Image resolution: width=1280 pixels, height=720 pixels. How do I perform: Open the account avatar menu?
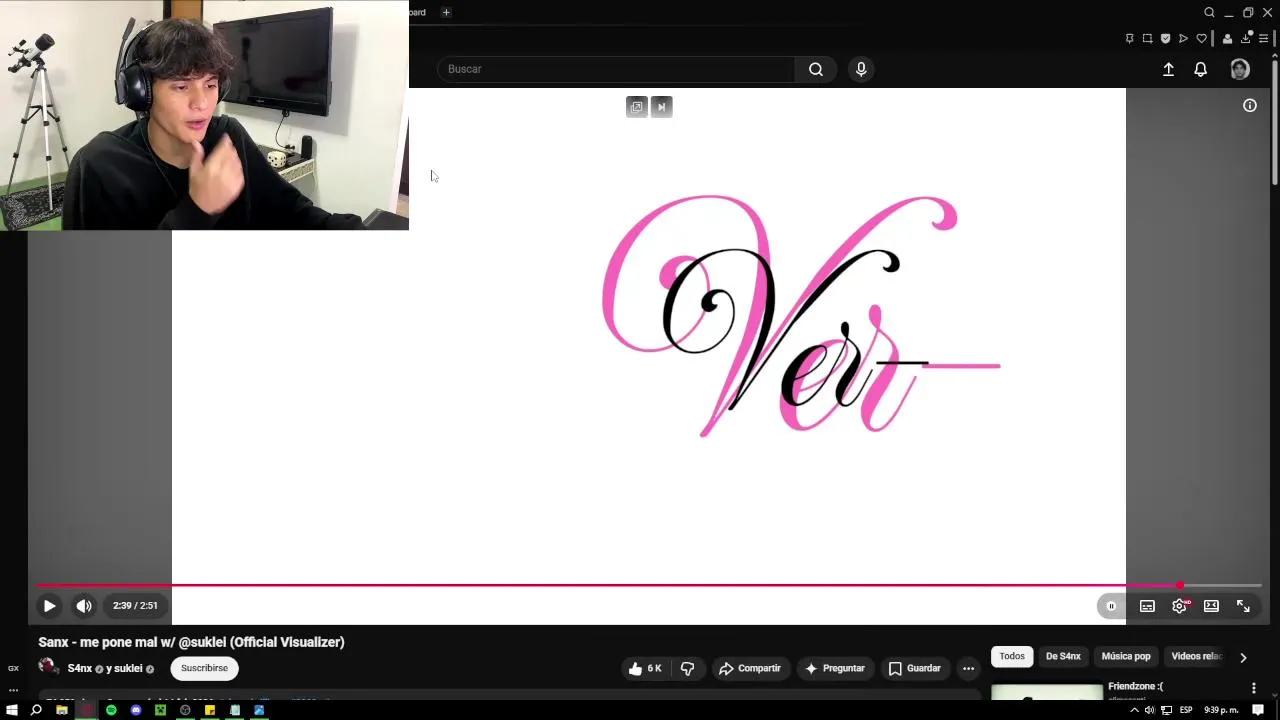1240,69
